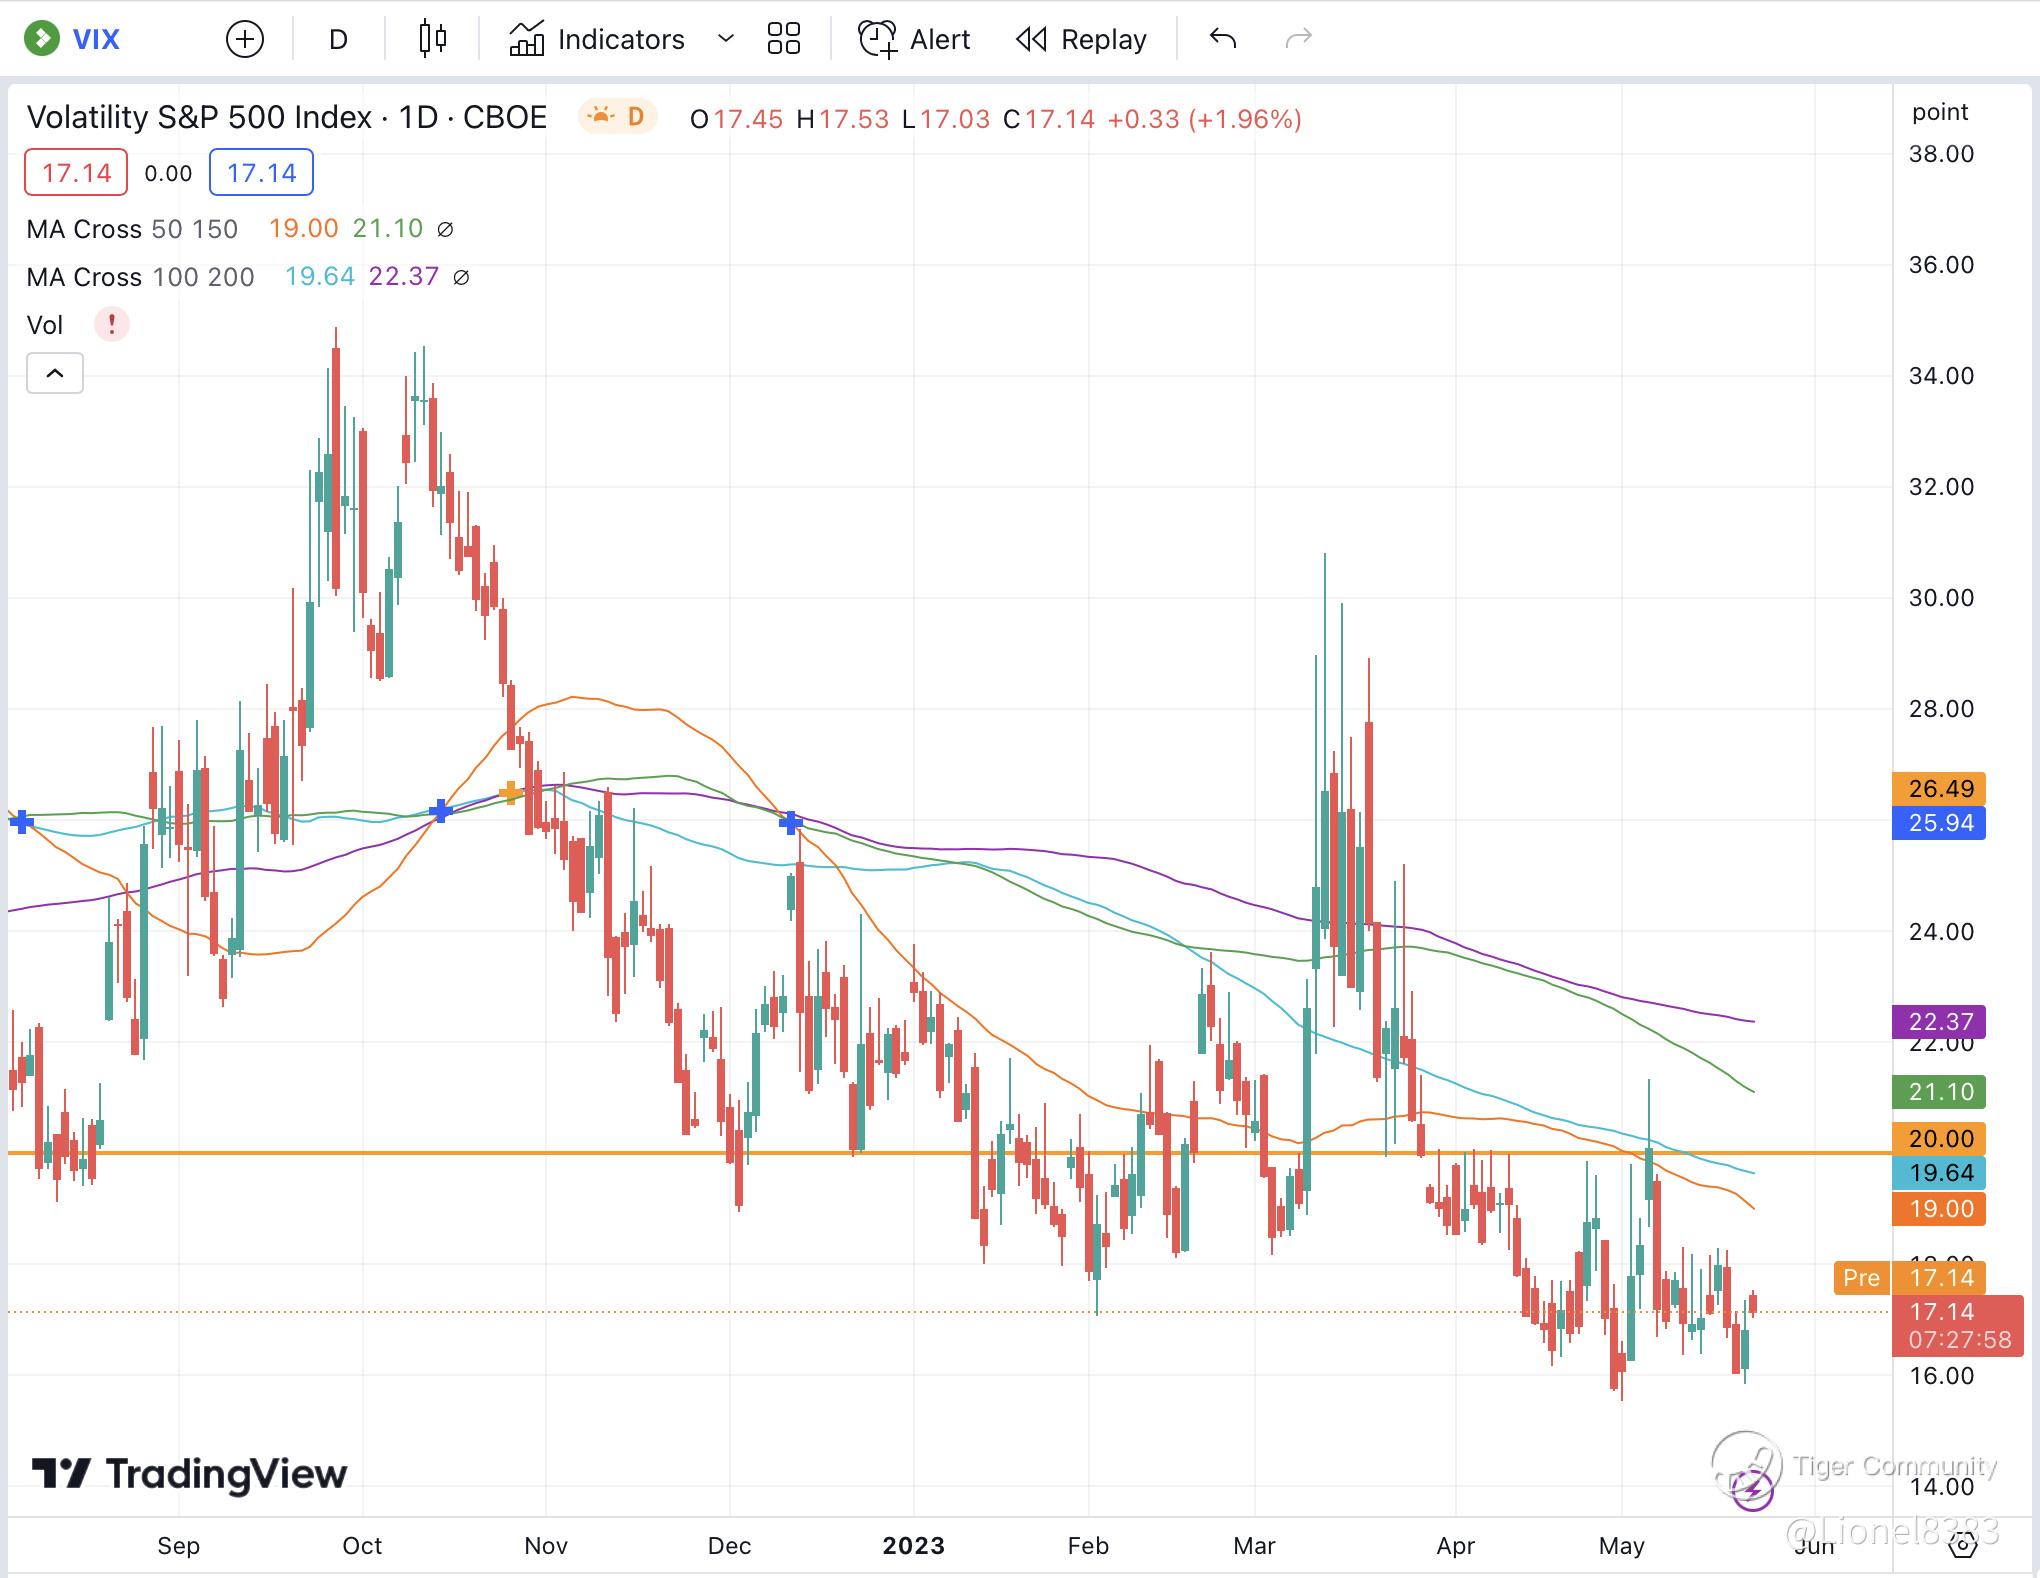
Task: Create a new Alert
Action: coord(914,40)
